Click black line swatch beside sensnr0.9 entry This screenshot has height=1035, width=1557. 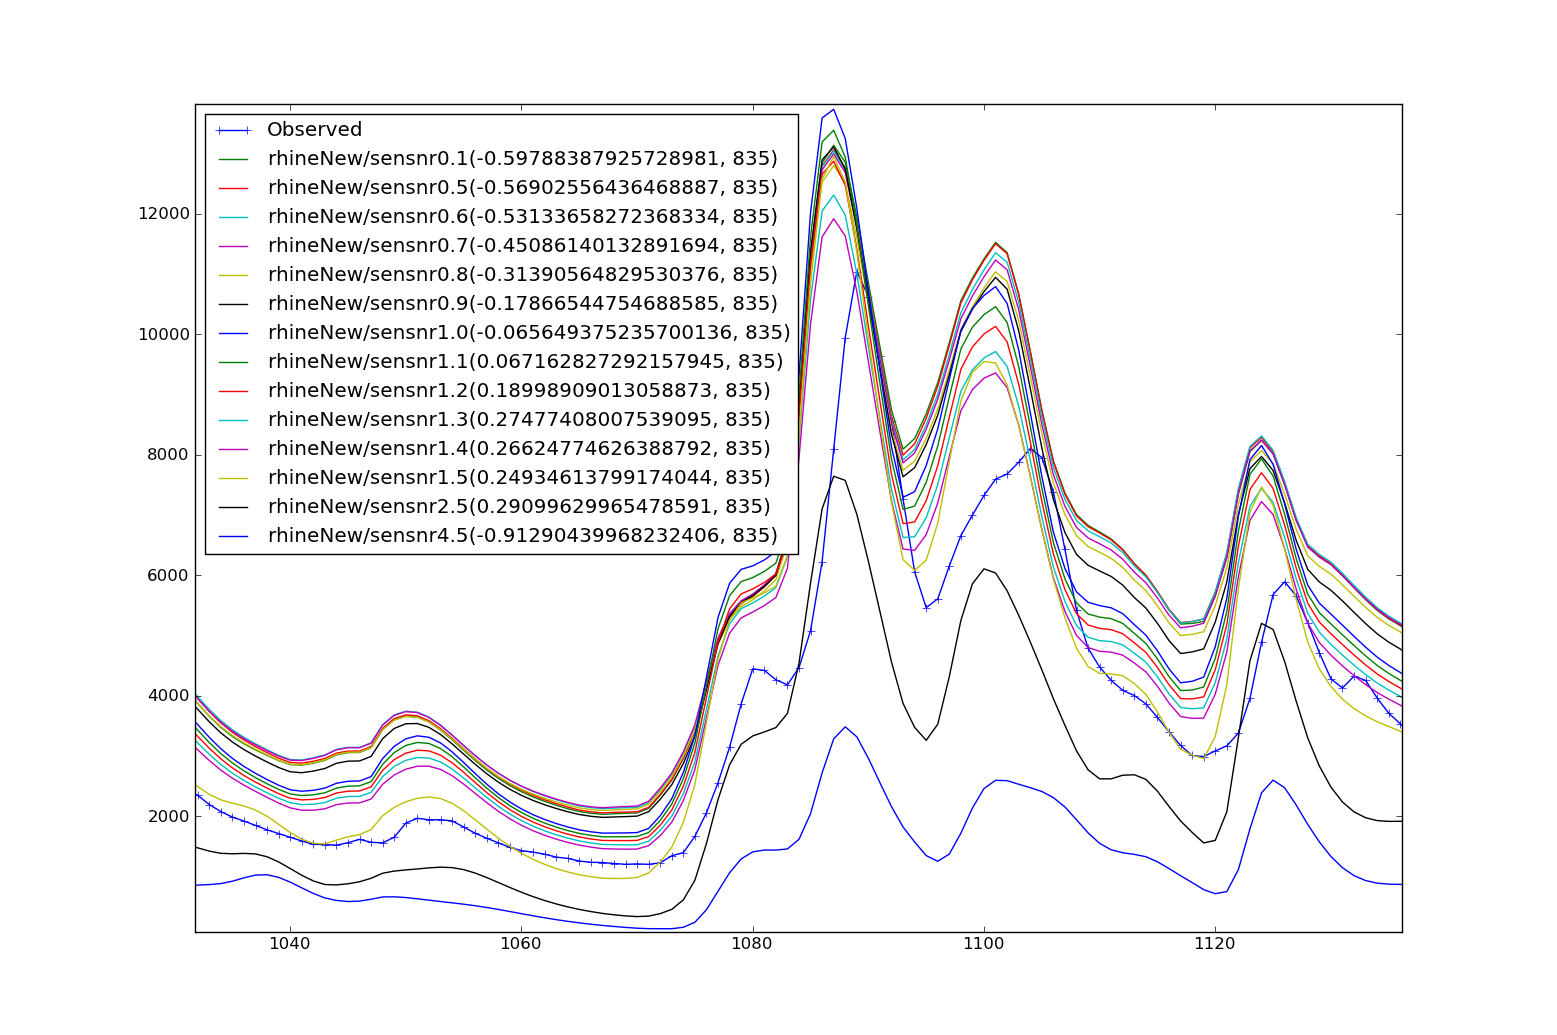click(x=233, y=304)
